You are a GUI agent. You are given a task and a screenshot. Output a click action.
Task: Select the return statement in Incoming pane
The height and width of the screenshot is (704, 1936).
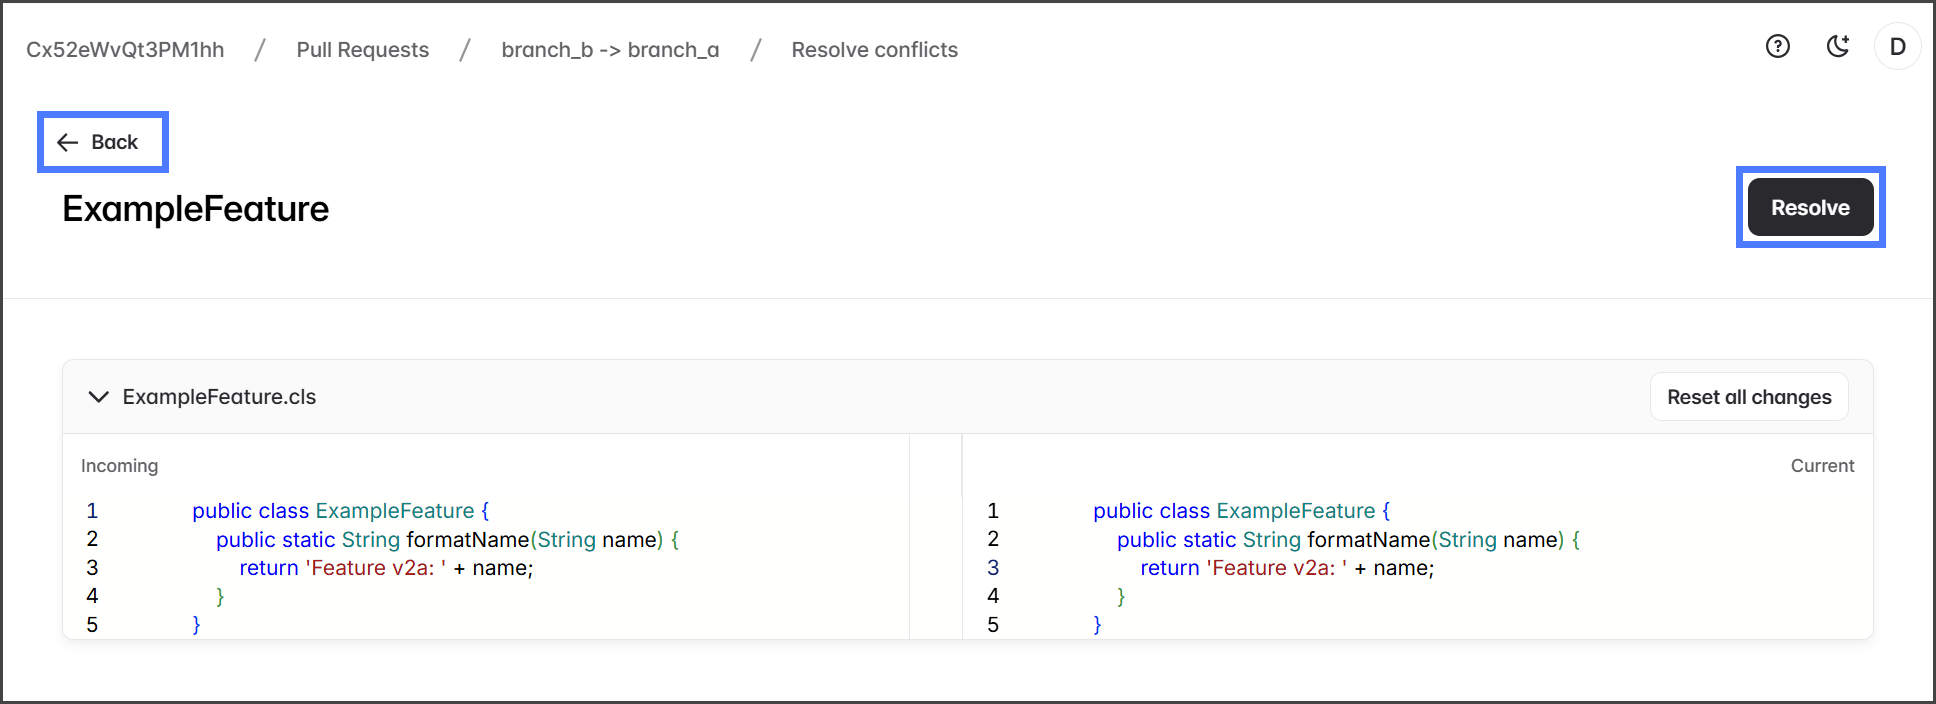click(386, 568)
